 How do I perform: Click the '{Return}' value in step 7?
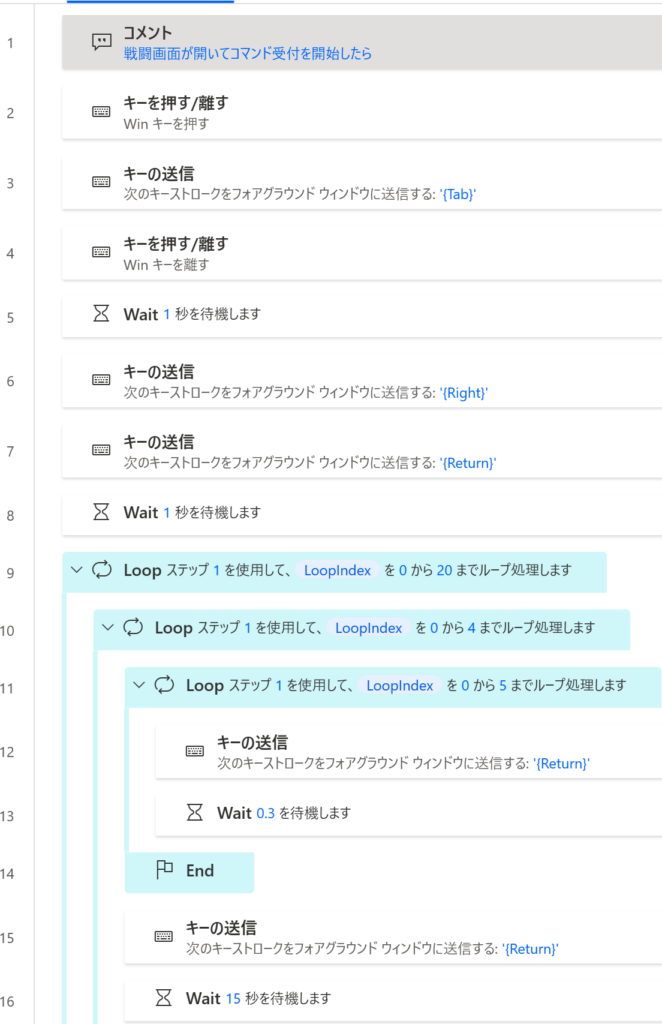point(467,463)
